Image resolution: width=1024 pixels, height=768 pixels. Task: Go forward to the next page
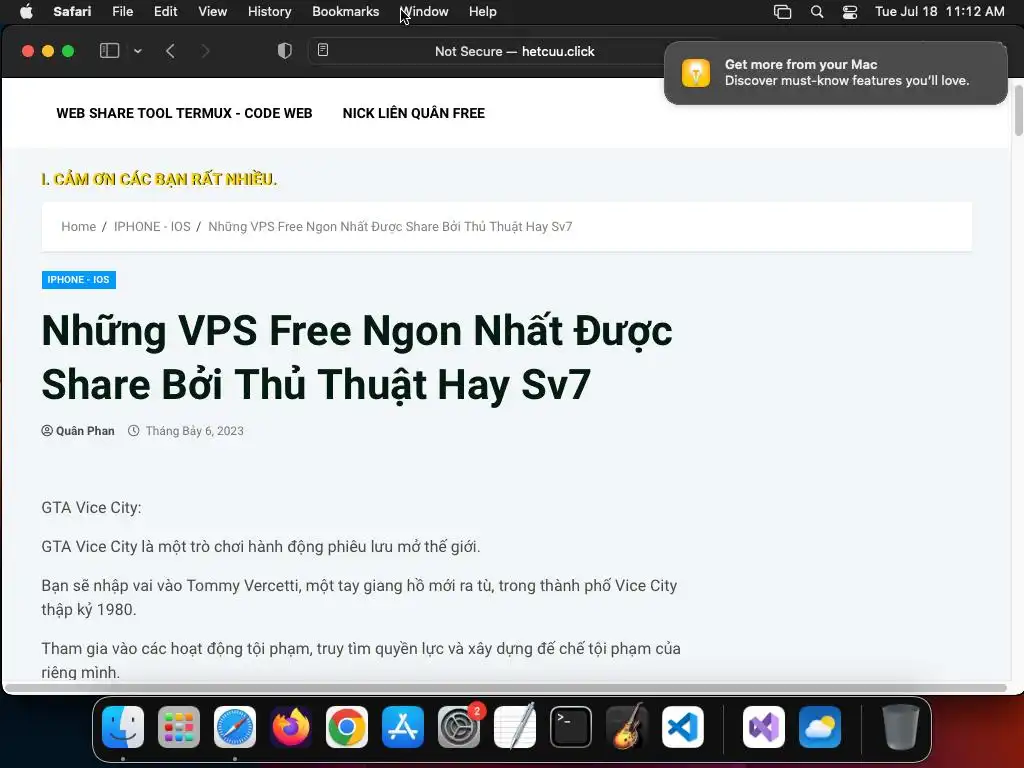tap(205, 51)
